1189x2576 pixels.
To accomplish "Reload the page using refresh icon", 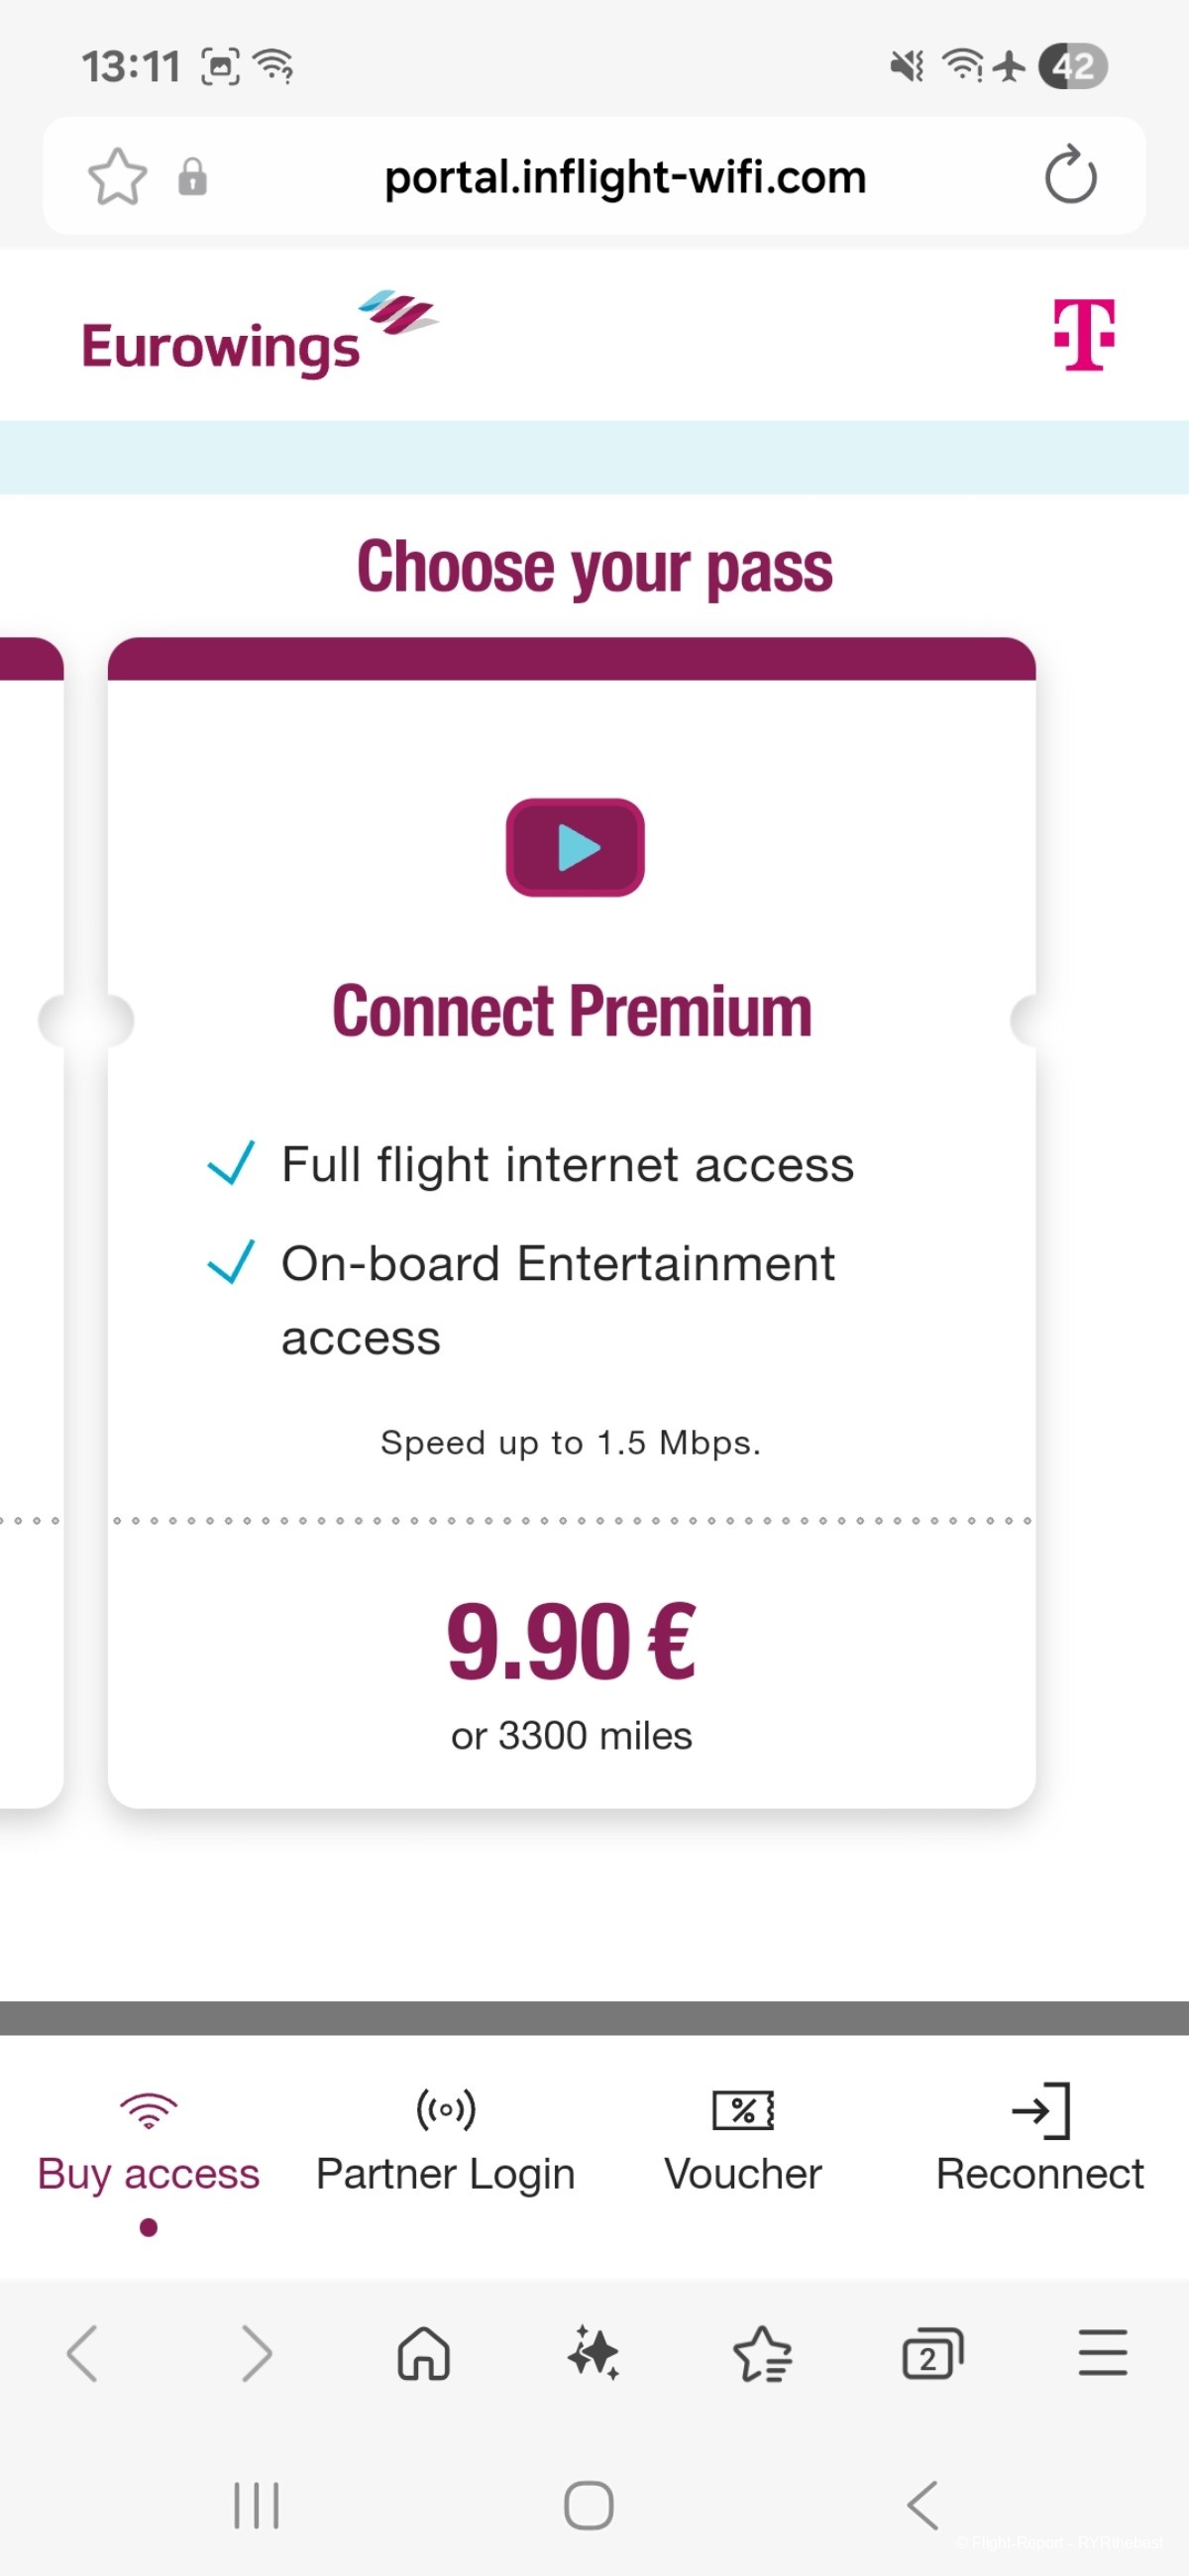I will point(1070,175).
